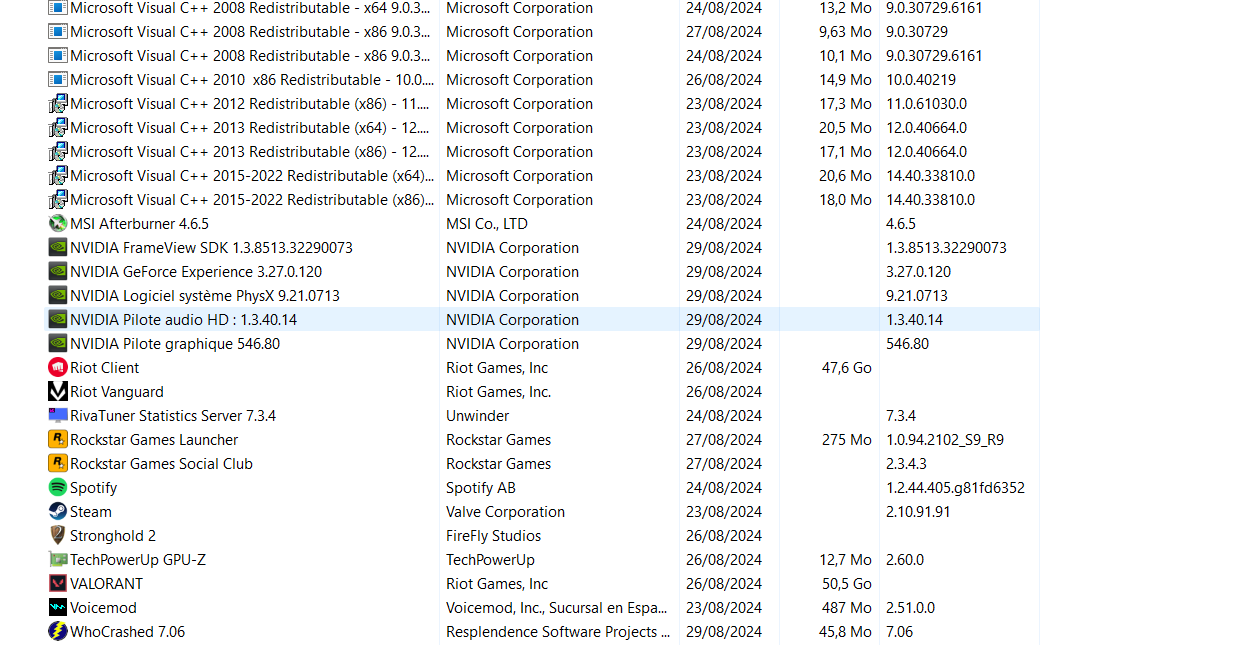Screen dimensions: 1251x645
Task: Click version '1.2.44.405.g81fd6352' for Spotify
Action: 955,488
